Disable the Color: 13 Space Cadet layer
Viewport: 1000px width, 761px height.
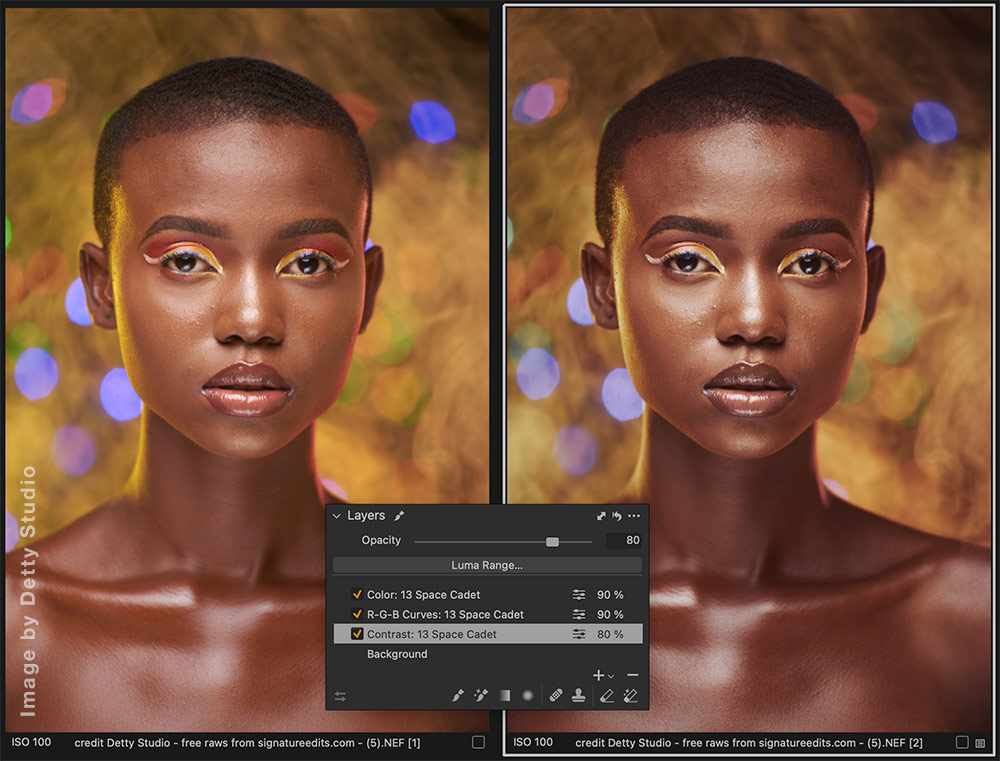point(357,595)
